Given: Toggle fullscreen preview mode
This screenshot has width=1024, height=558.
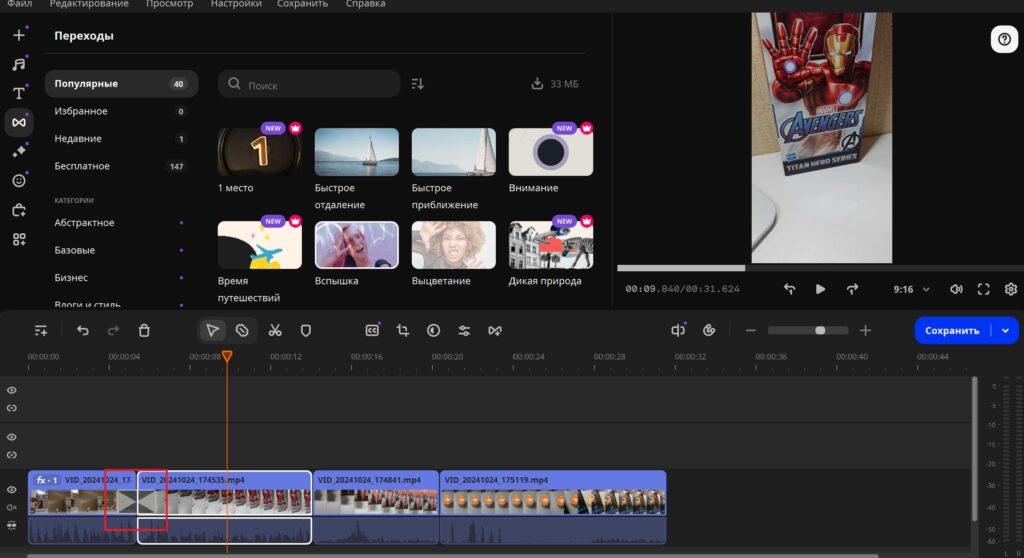Looking at the screenshot, I should pos(984,289).
